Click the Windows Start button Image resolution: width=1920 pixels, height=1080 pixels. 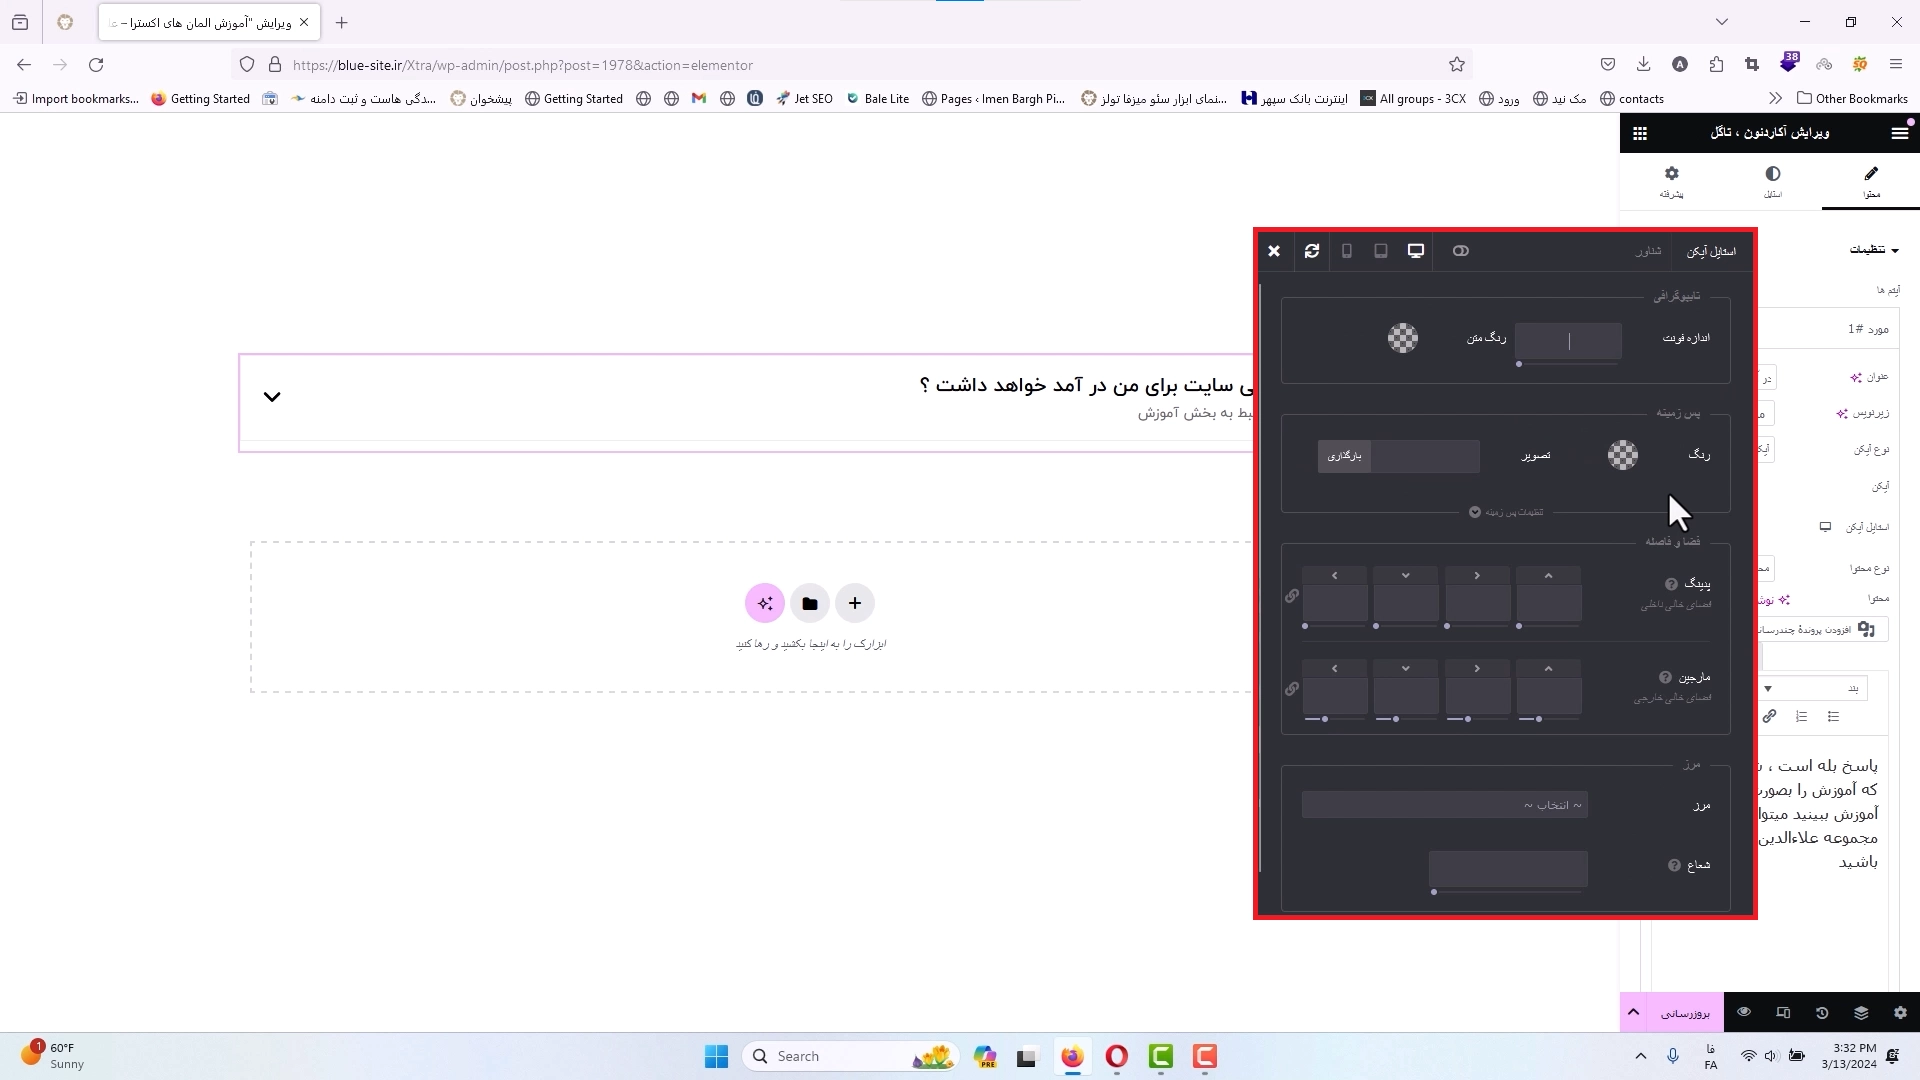[x=716, y=1057]
